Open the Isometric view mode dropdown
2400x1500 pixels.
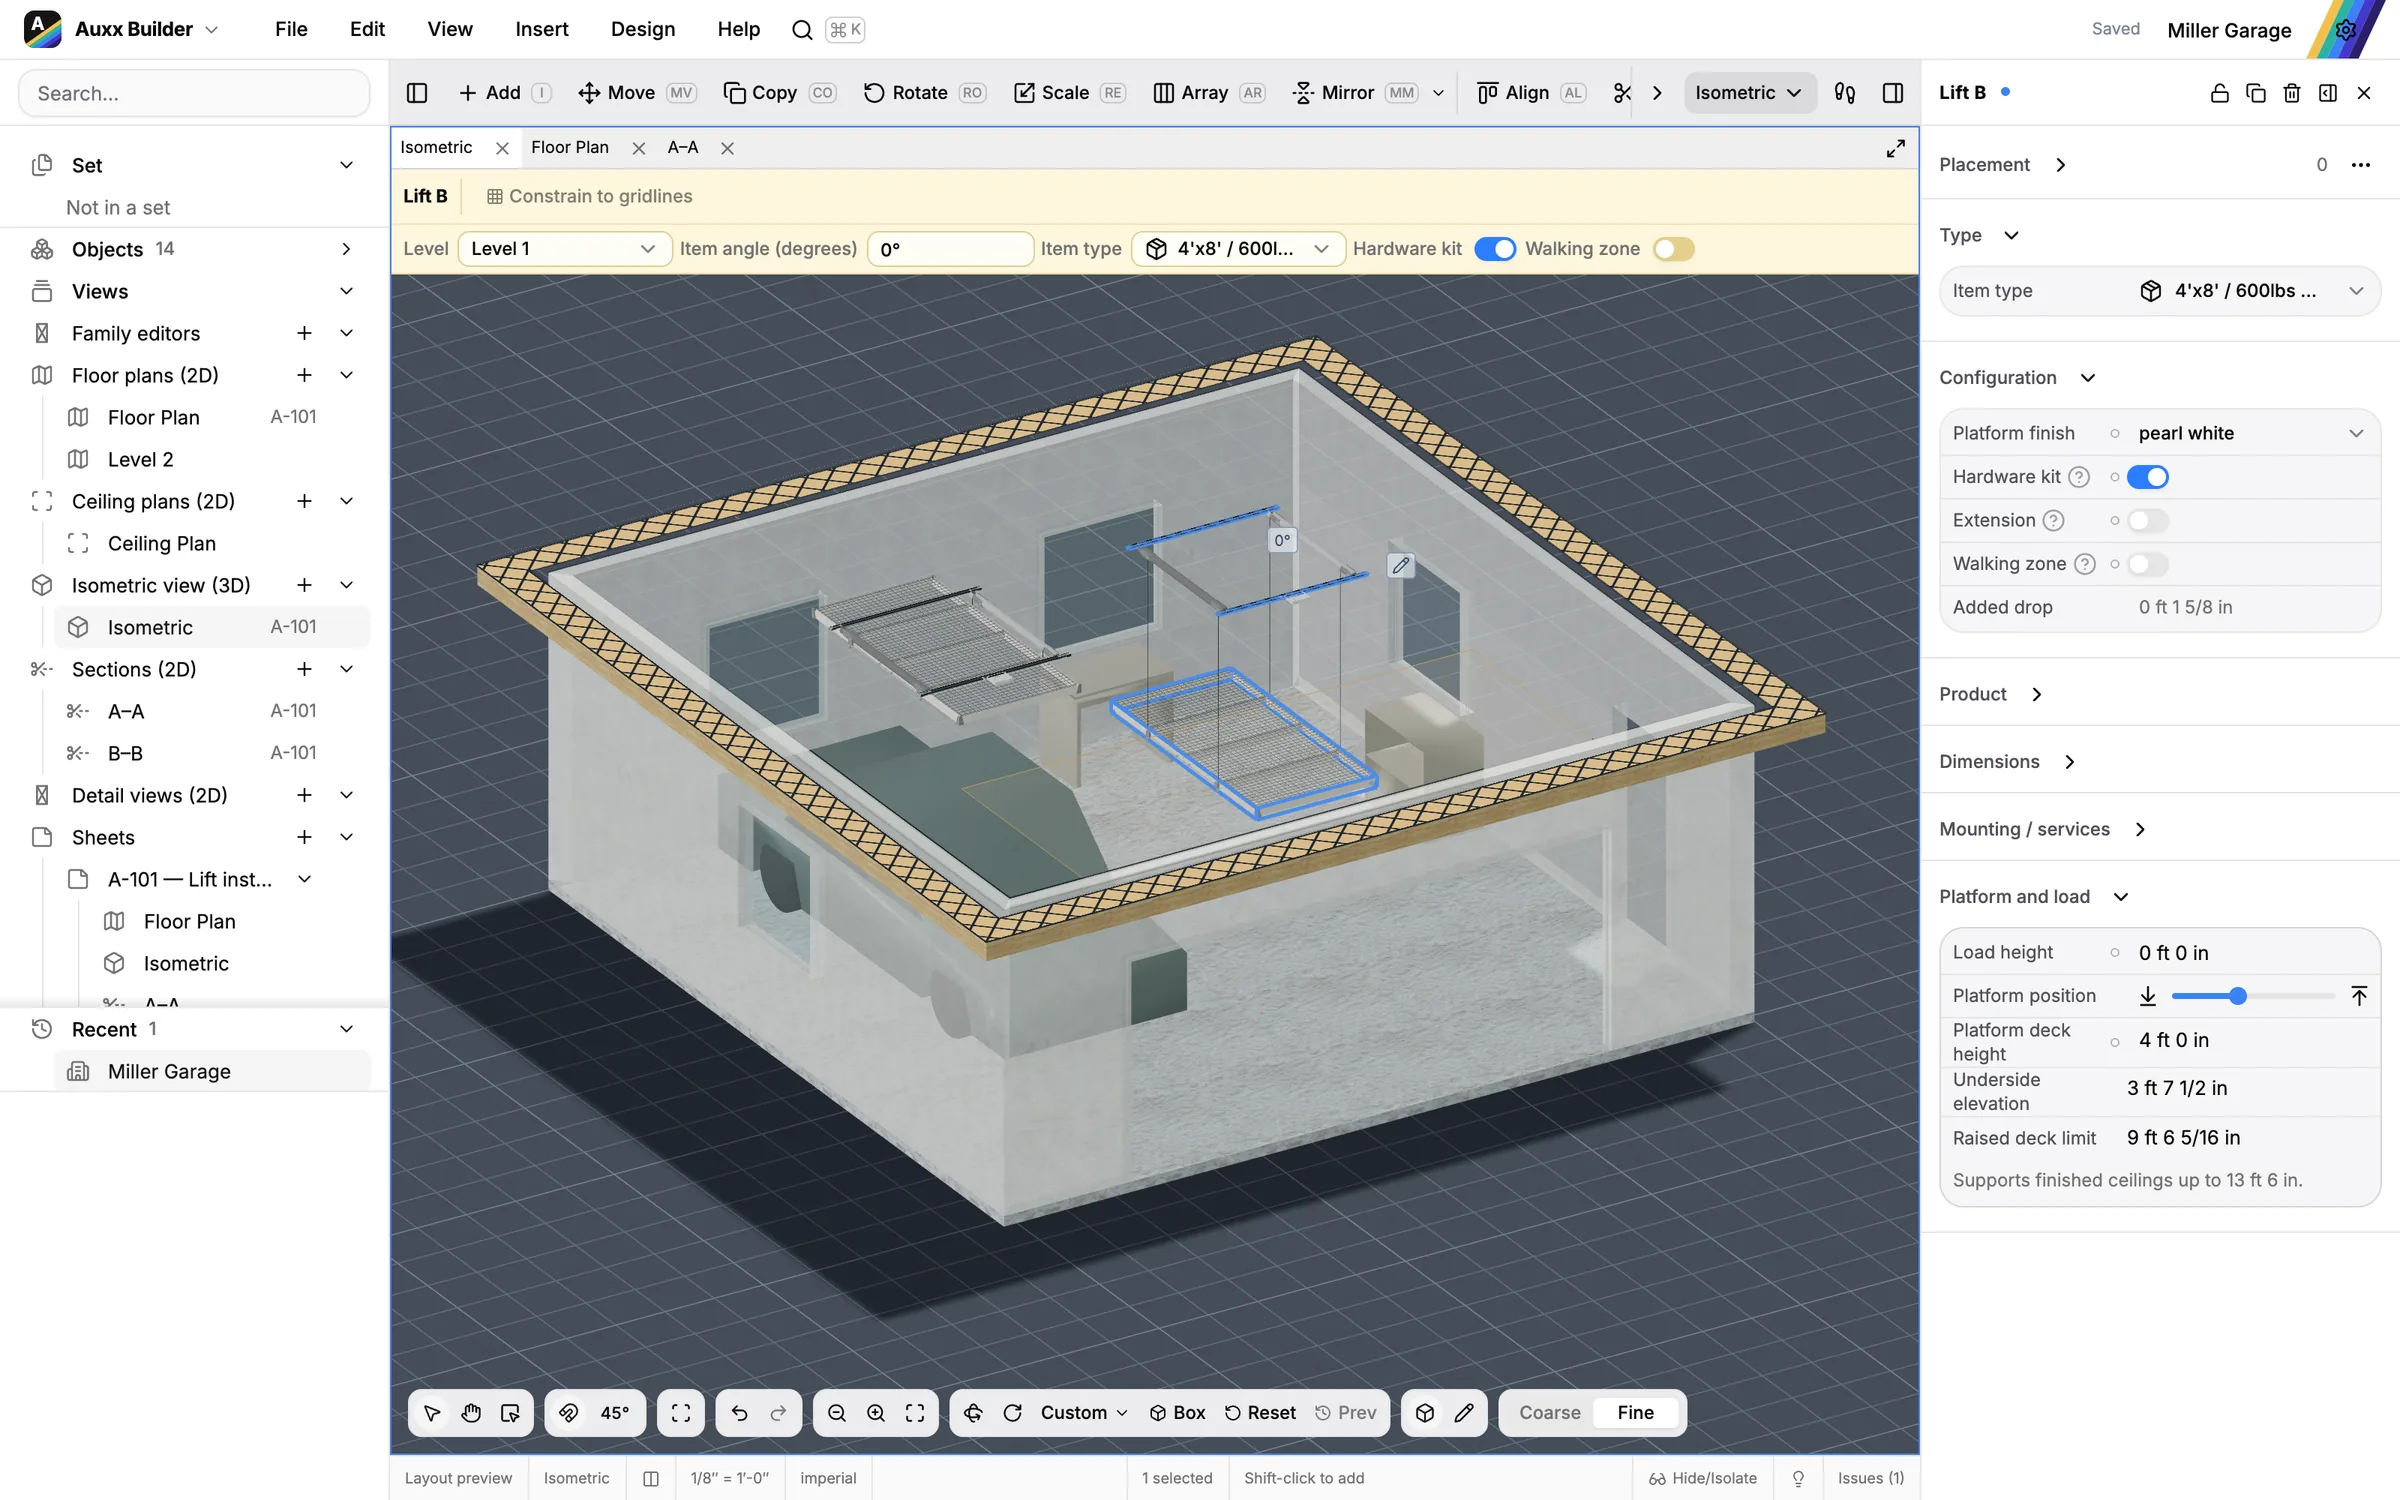coord(1749,93)
